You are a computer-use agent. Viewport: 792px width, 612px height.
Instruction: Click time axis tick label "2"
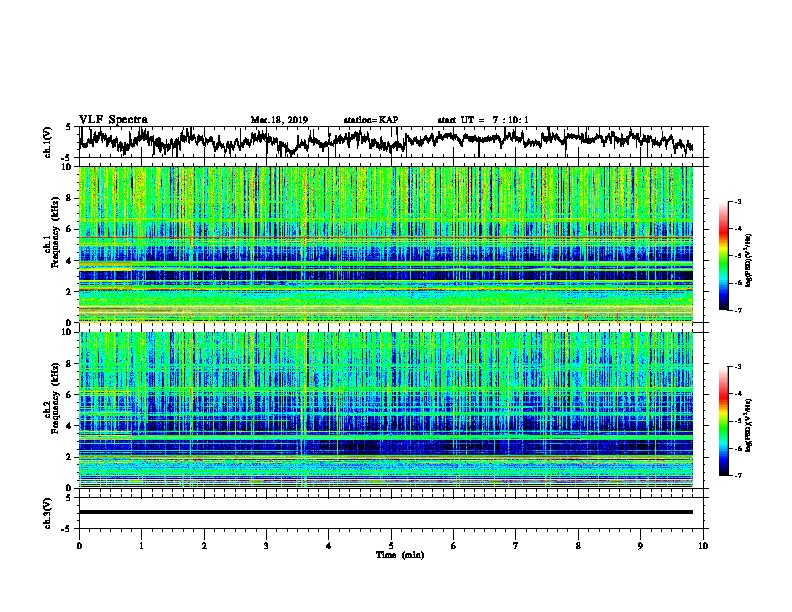pos(204,546)
